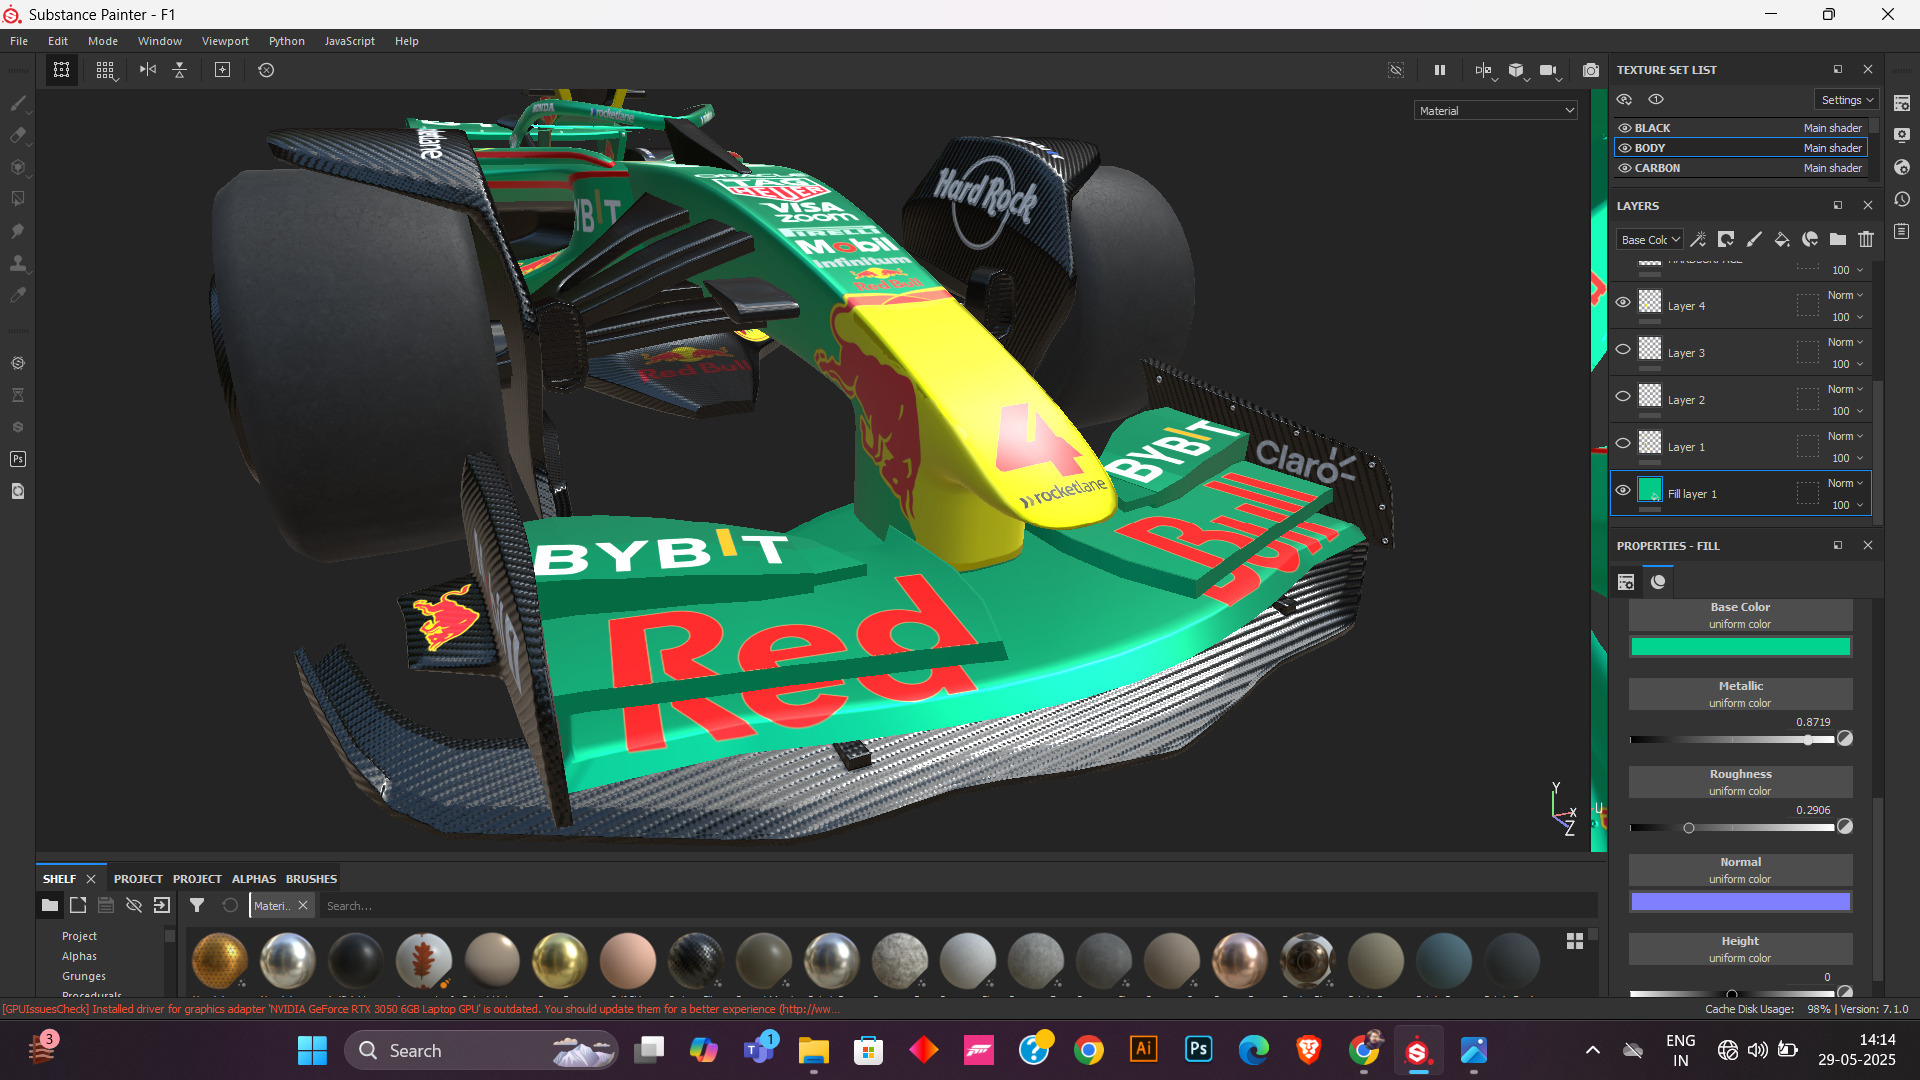Select the Paint brush tool
Screen dimensions: 1920x1080
[17, 103]
